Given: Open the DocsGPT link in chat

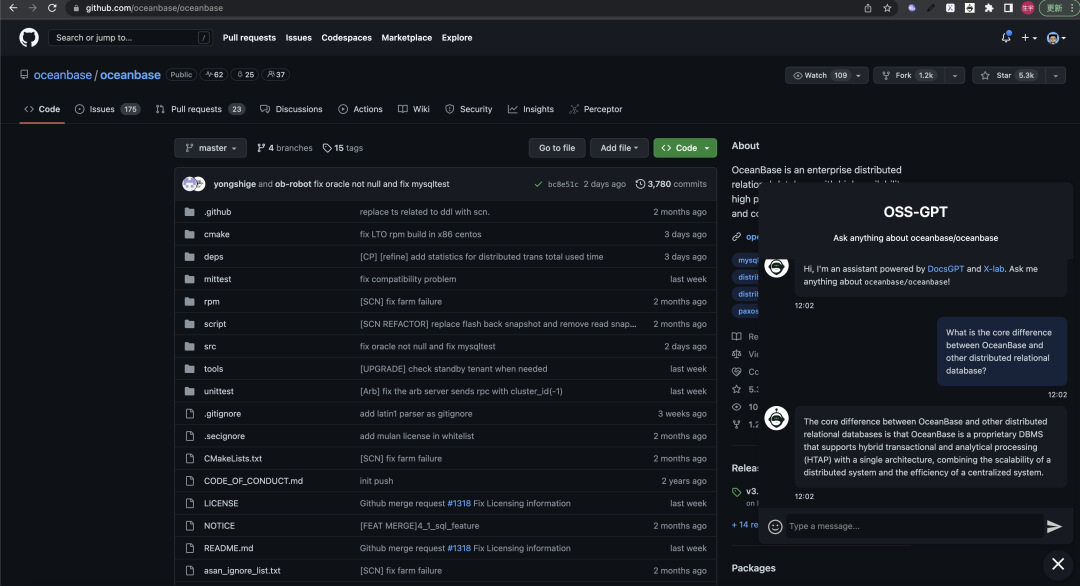Looking at the screenshot, I should click(x=945, y=269).
